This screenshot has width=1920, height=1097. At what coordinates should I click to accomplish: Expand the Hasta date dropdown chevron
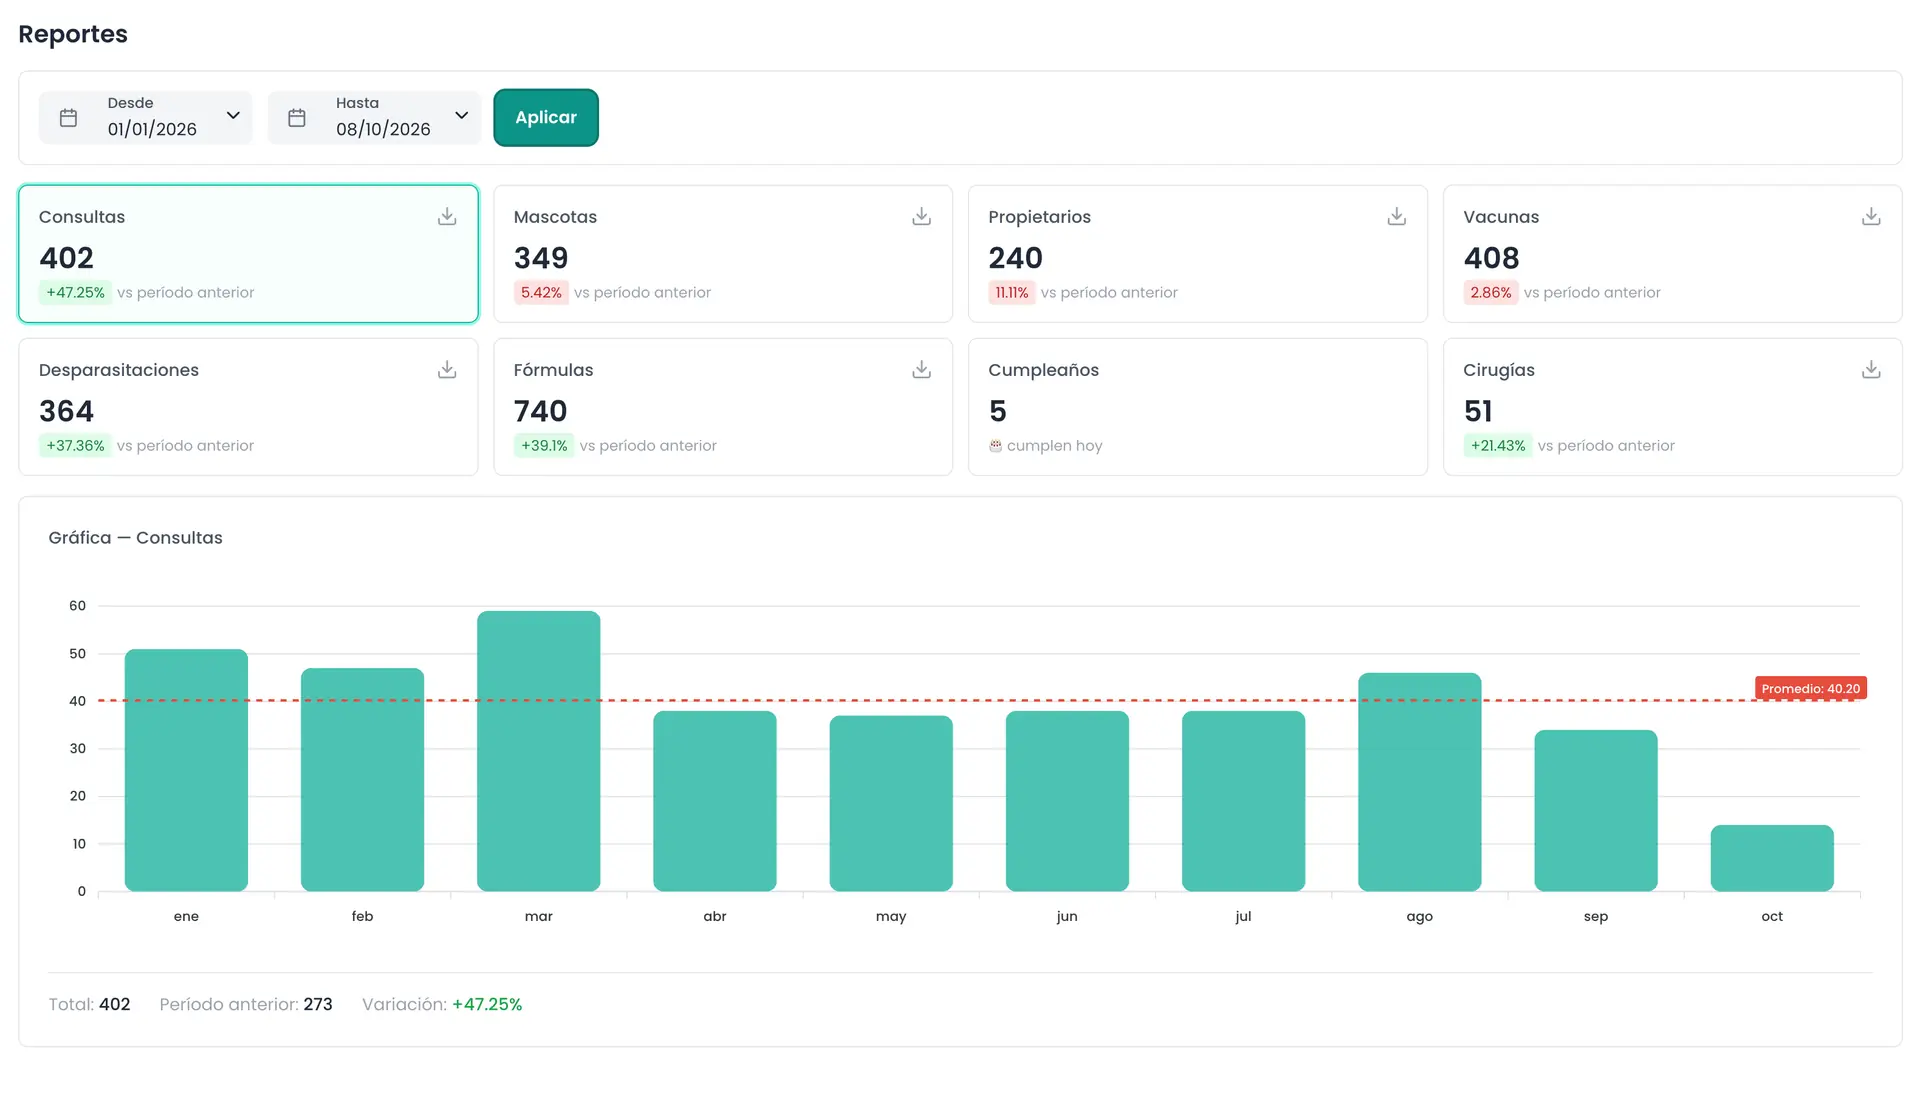[462, 116]
